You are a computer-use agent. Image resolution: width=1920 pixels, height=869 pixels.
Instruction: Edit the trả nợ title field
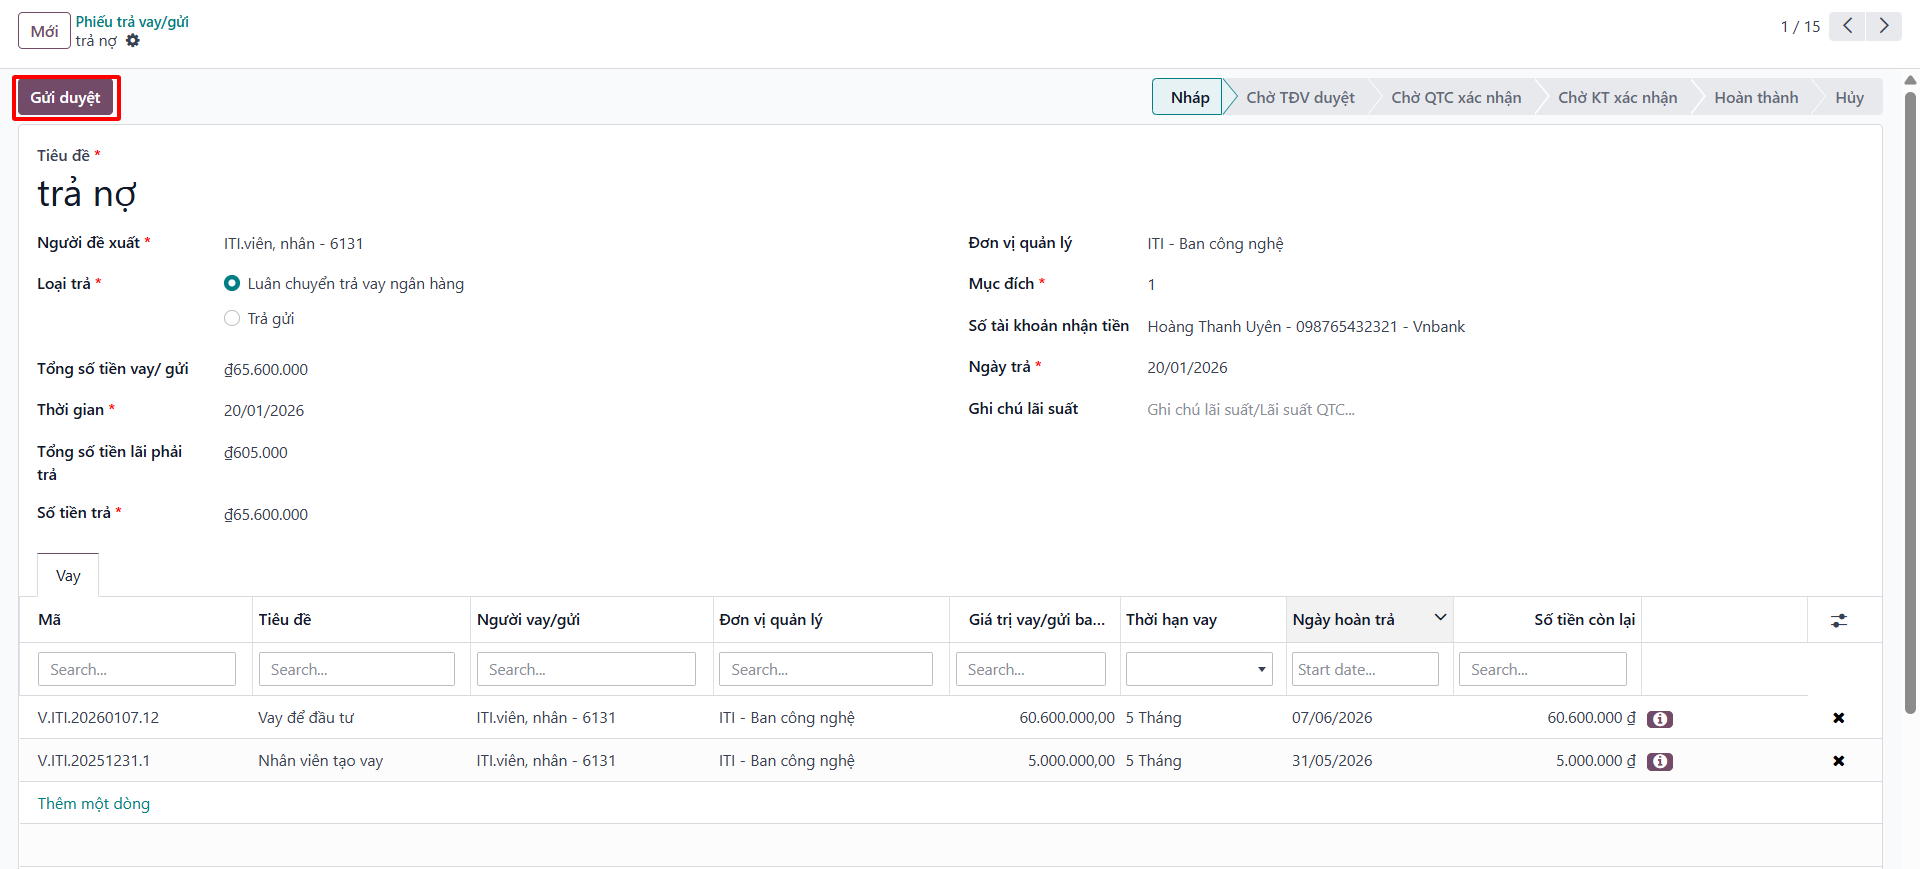87,193
